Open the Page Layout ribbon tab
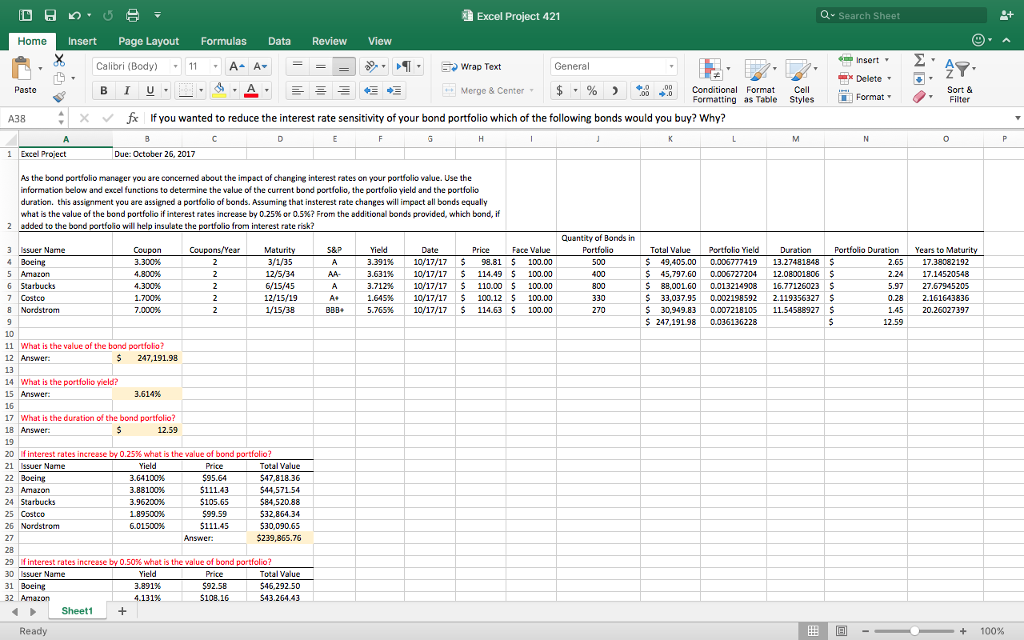The image size is (1024, 640). point(148,41)
